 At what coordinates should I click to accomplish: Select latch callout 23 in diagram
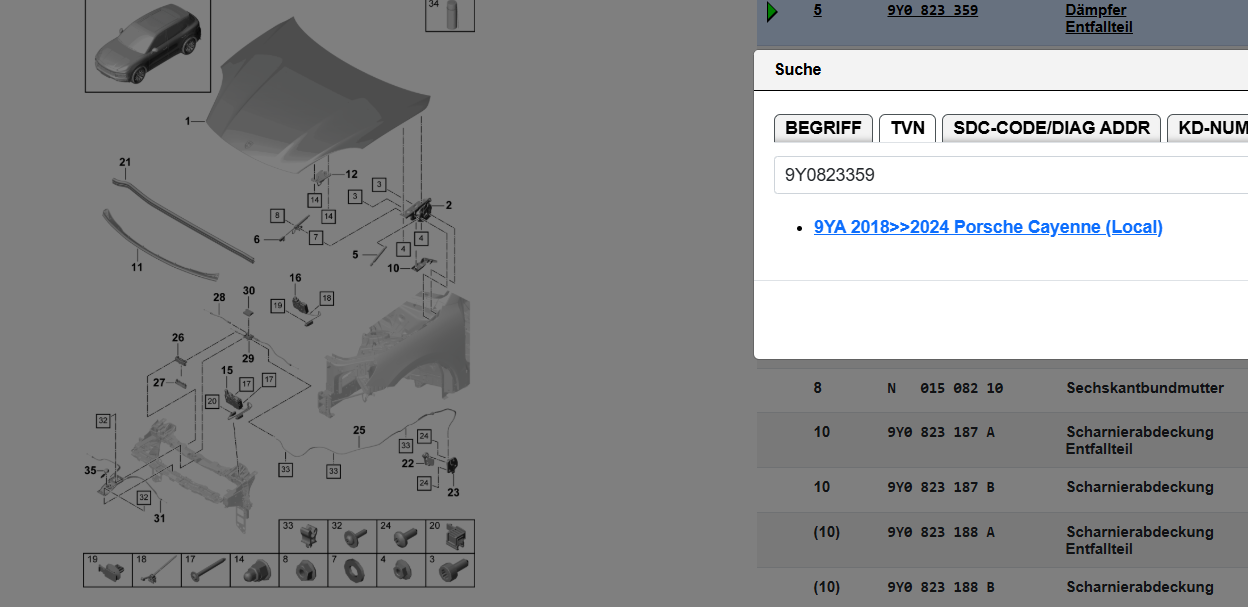point(453,492)
